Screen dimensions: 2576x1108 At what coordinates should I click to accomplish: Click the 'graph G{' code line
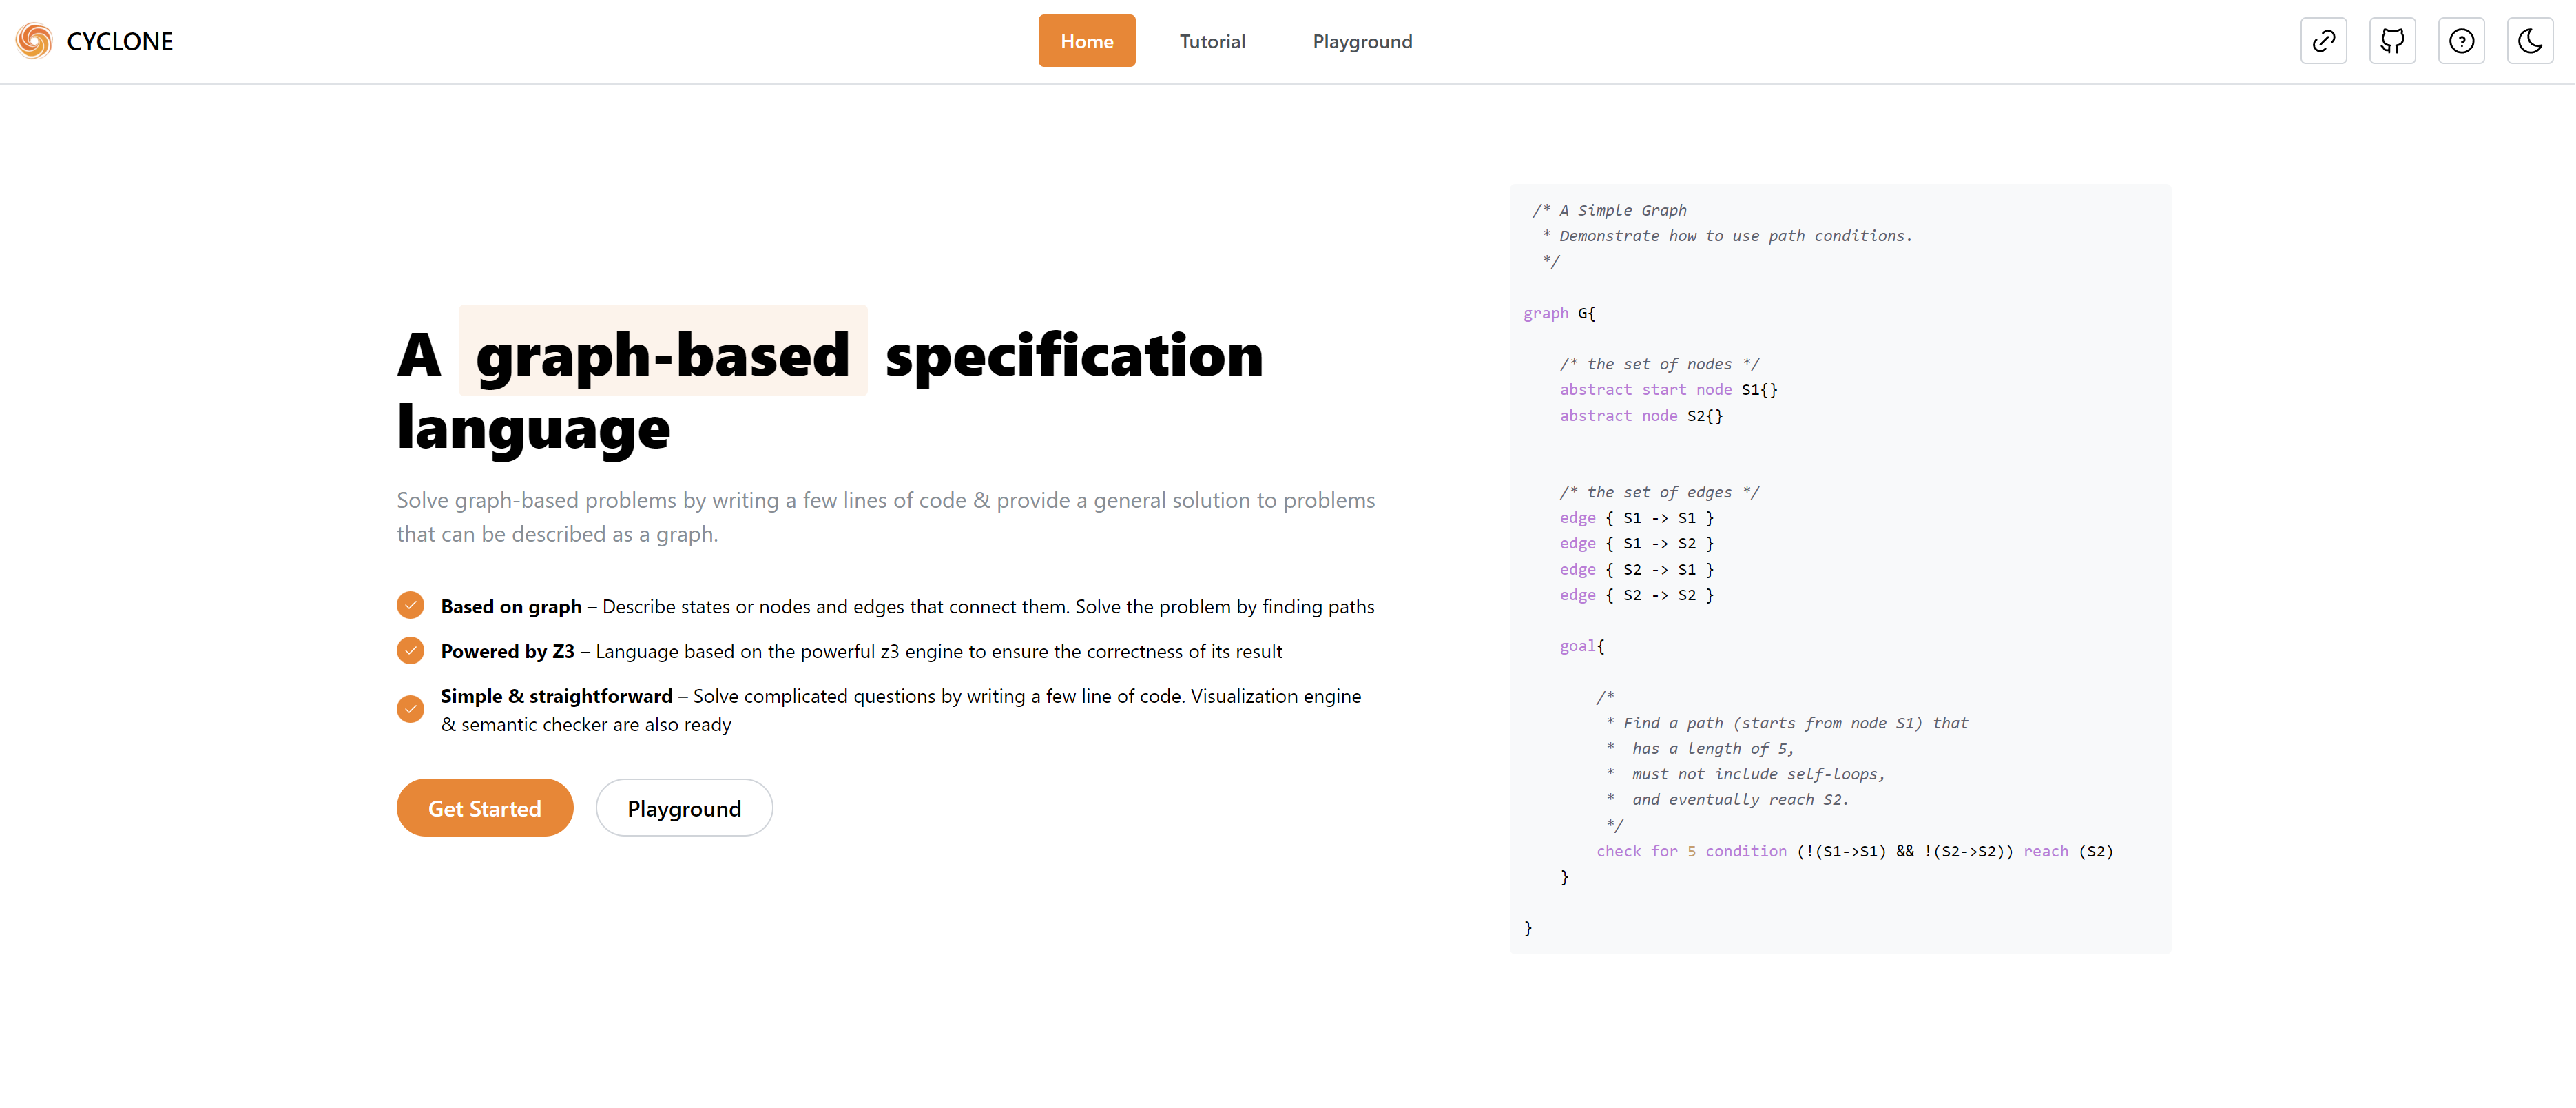[1560, 313]
